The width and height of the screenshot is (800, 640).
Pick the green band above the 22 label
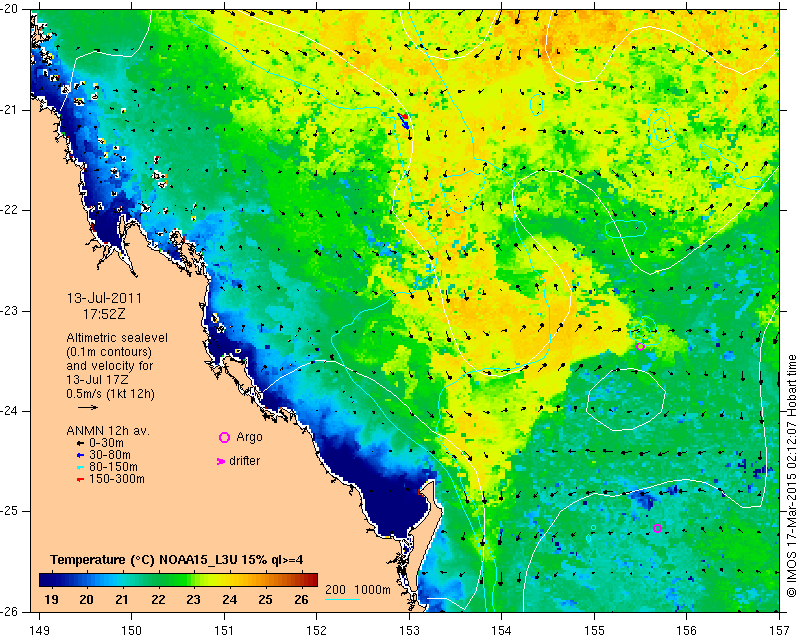pos(158,580)
